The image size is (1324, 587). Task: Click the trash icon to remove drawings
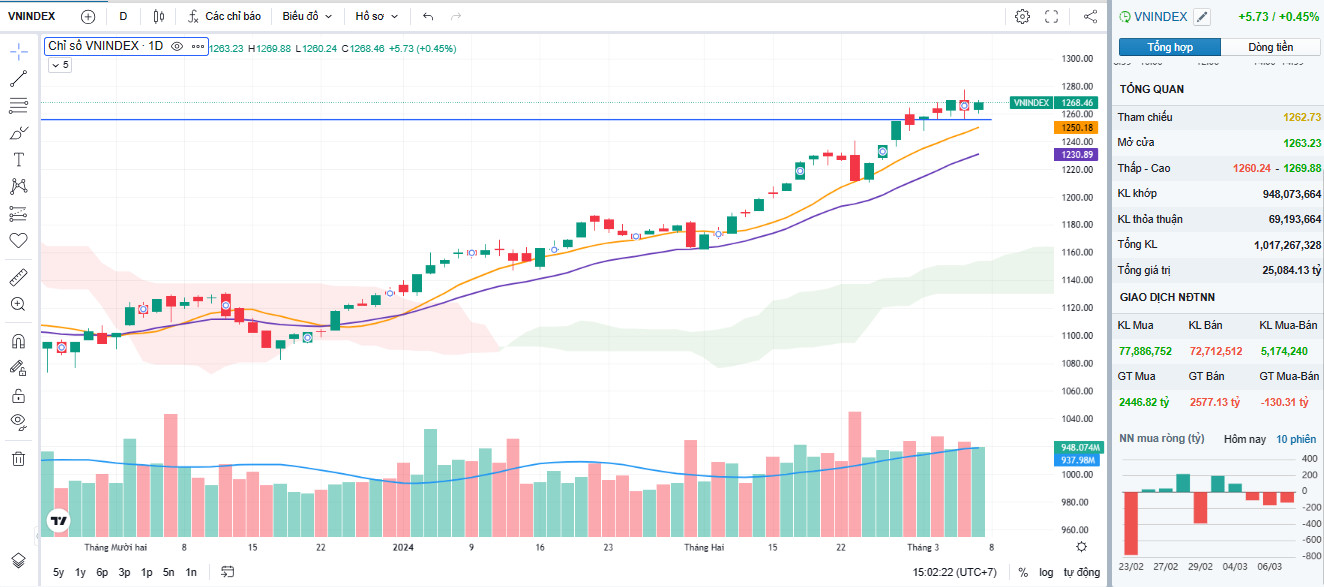click(x=18, y=459)
